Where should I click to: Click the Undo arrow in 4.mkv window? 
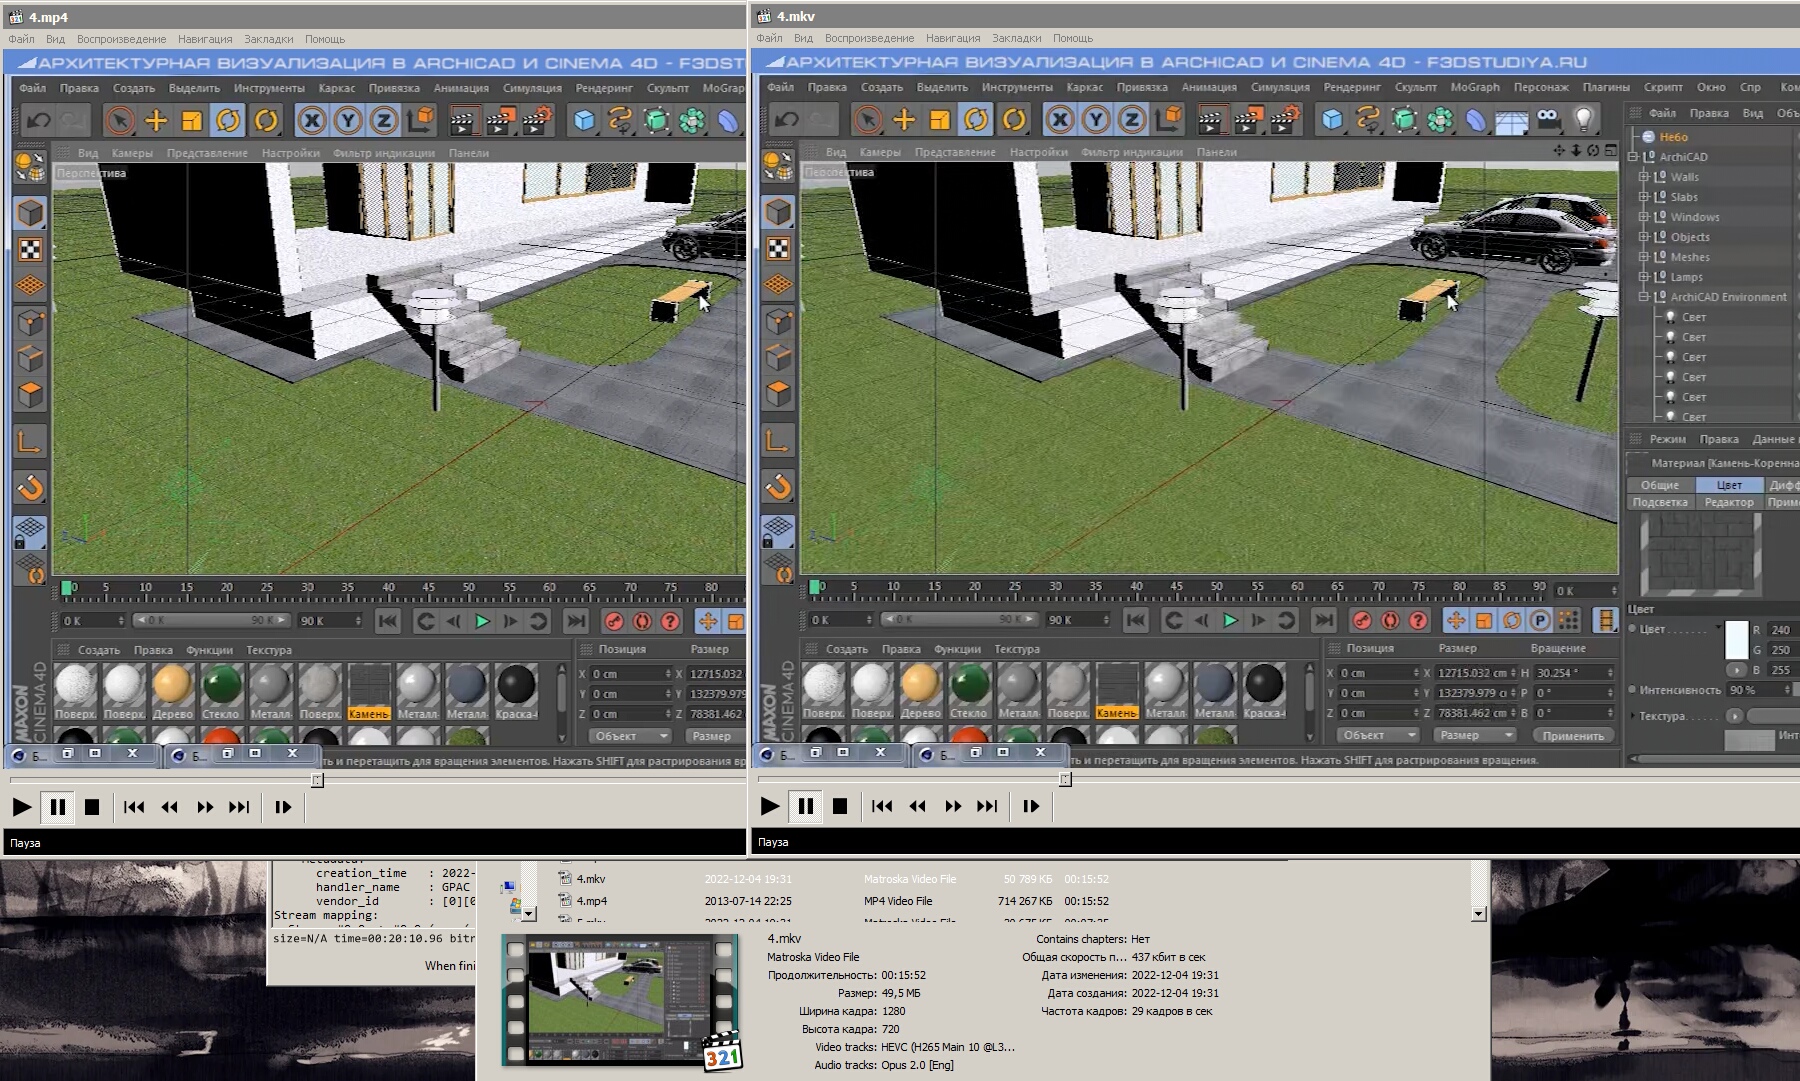[787, 120]
